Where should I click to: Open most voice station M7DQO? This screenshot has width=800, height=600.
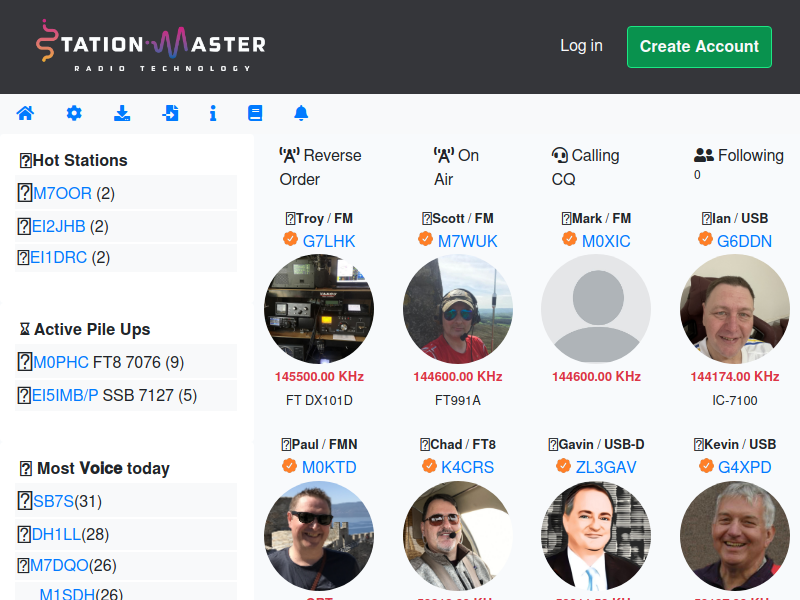click(x=59, y=565)
